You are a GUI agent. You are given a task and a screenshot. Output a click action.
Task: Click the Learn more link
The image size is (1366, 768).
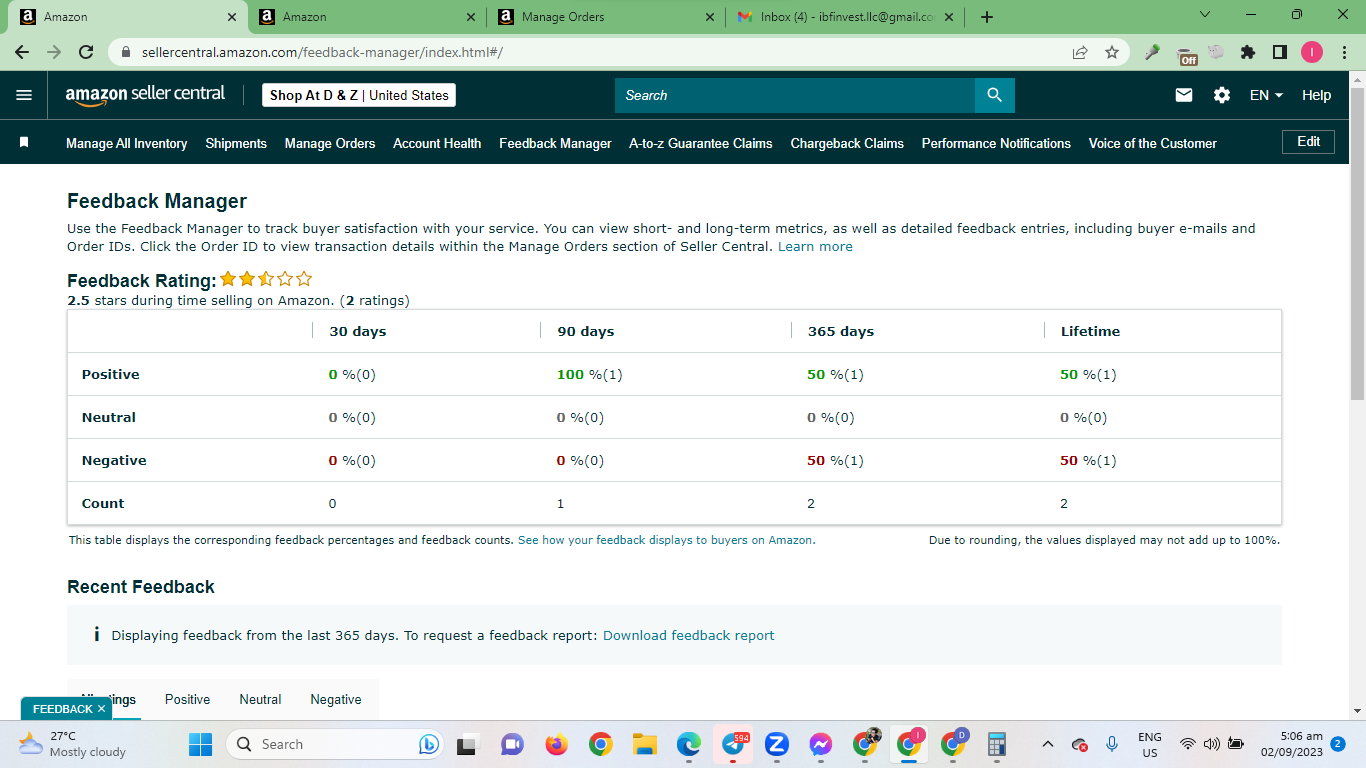pos(815,246)
